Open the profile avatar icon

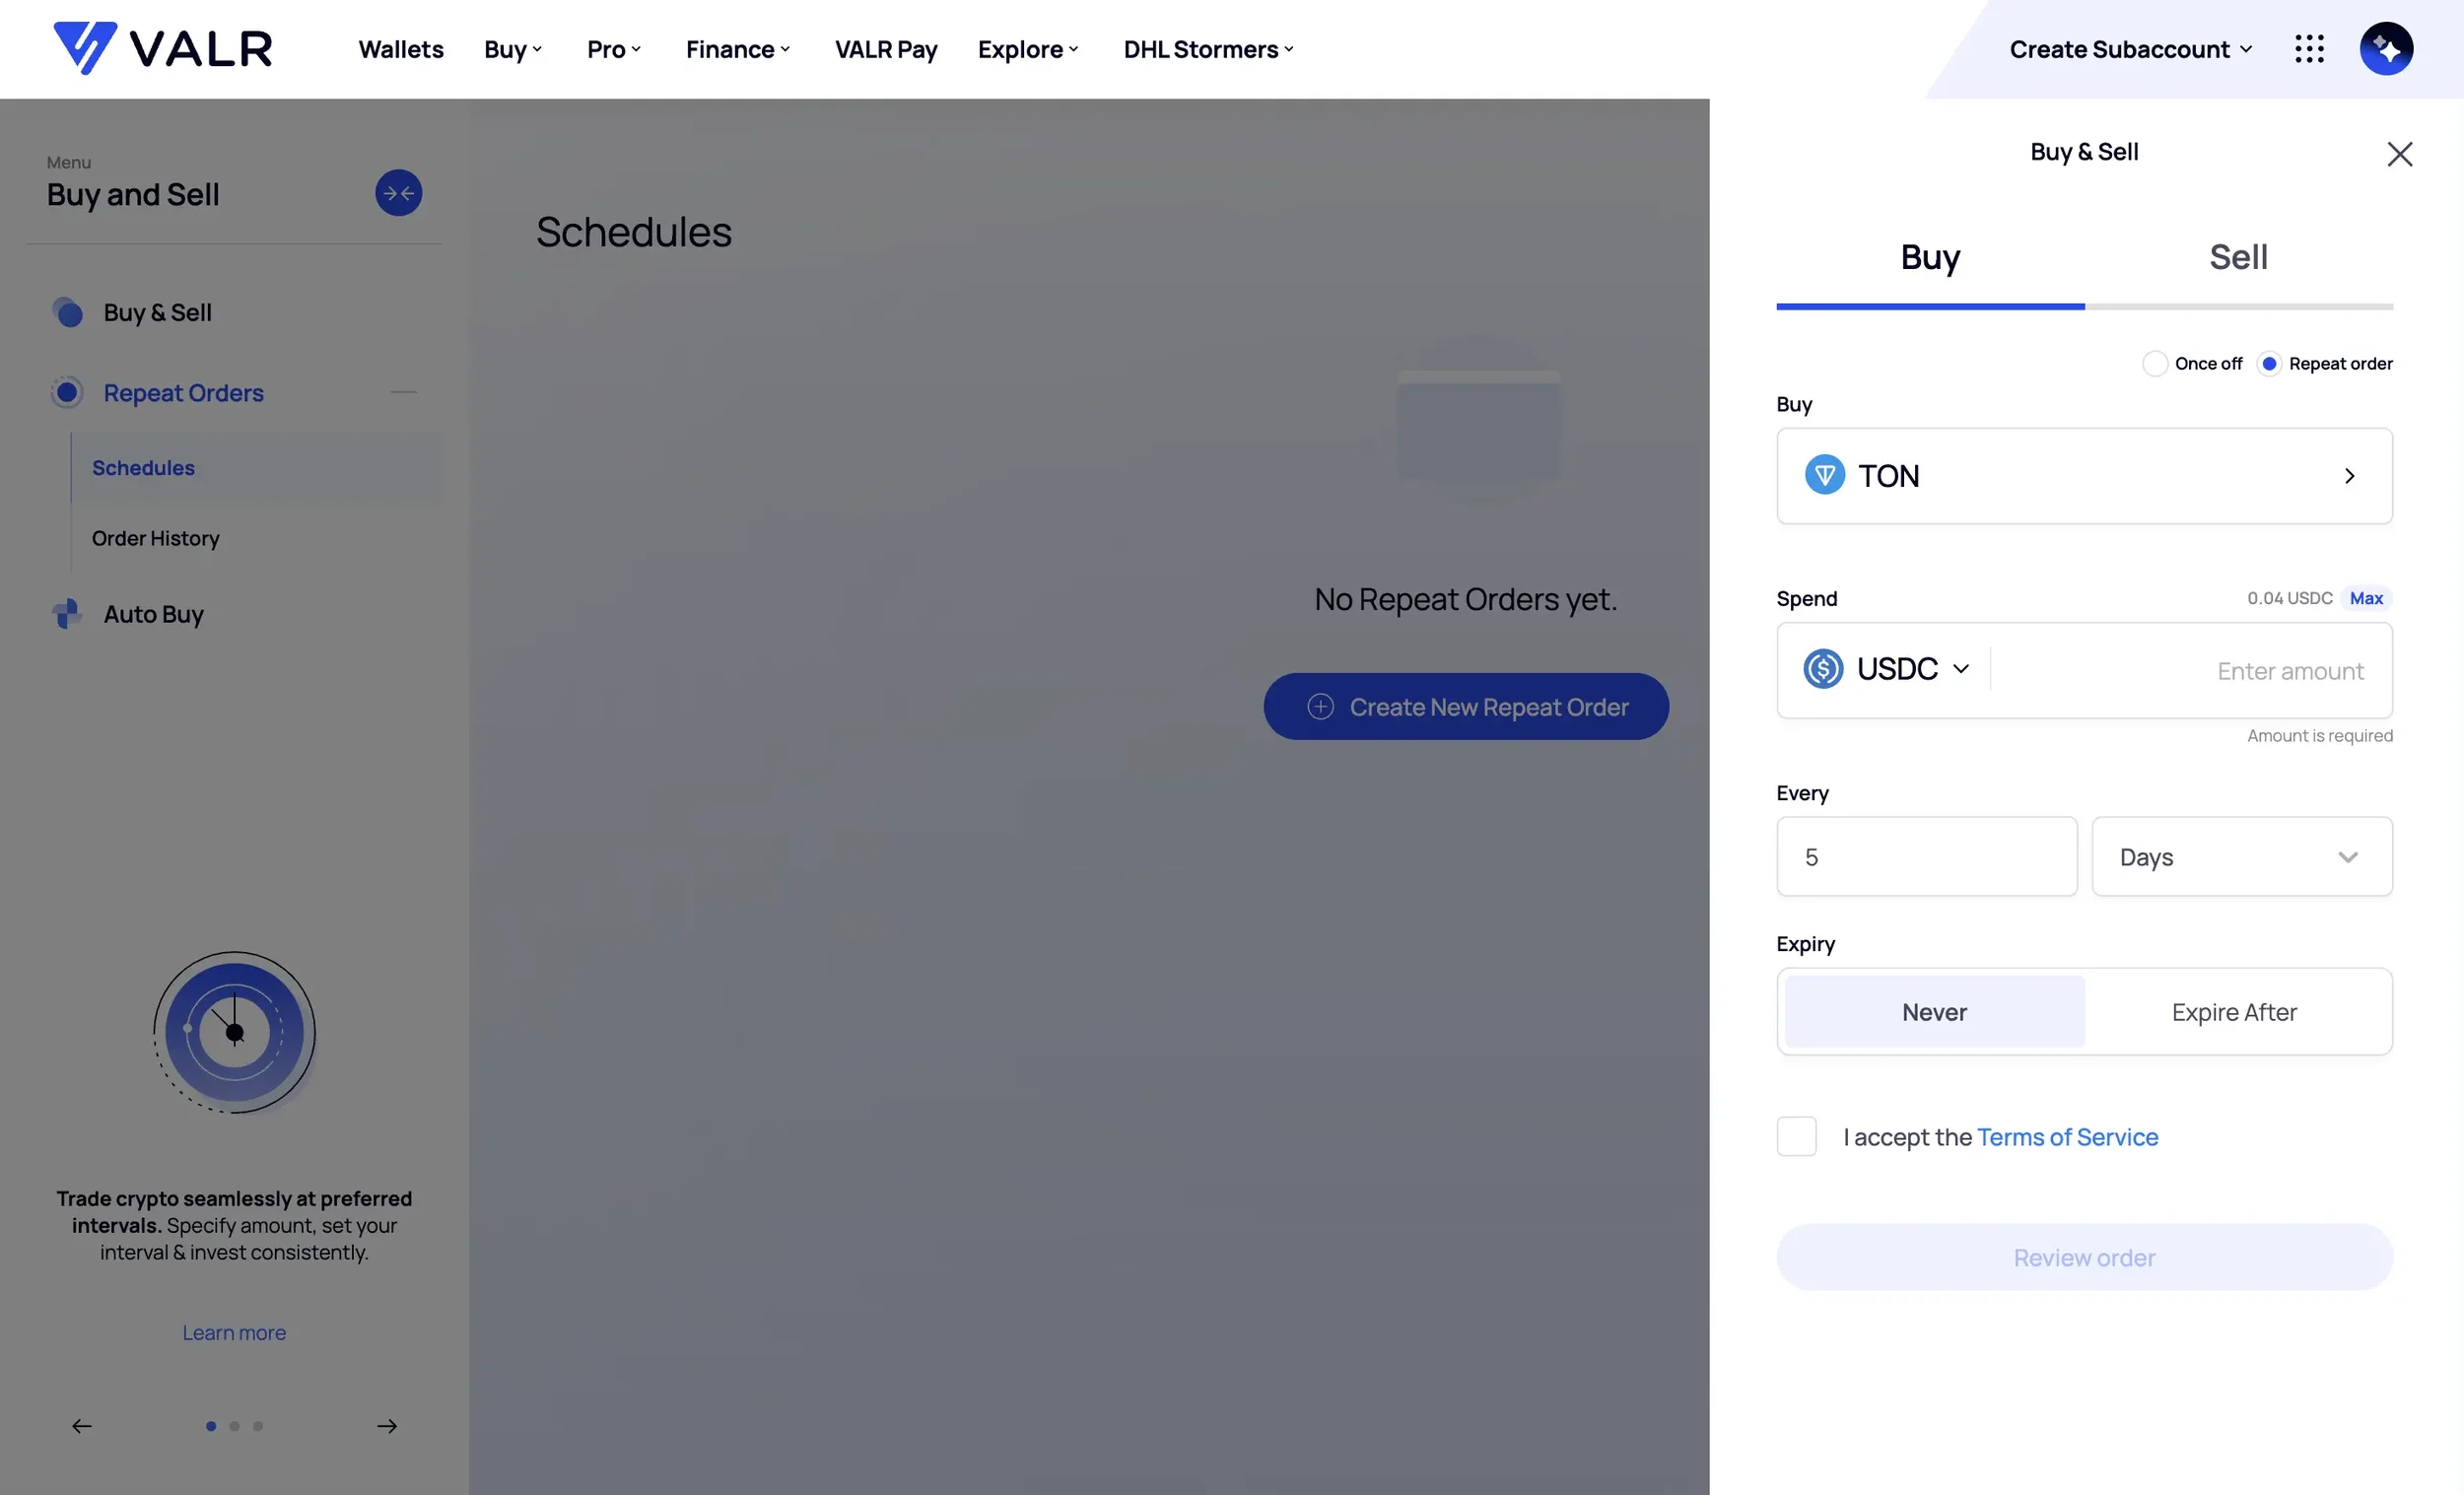[2386, 49]
